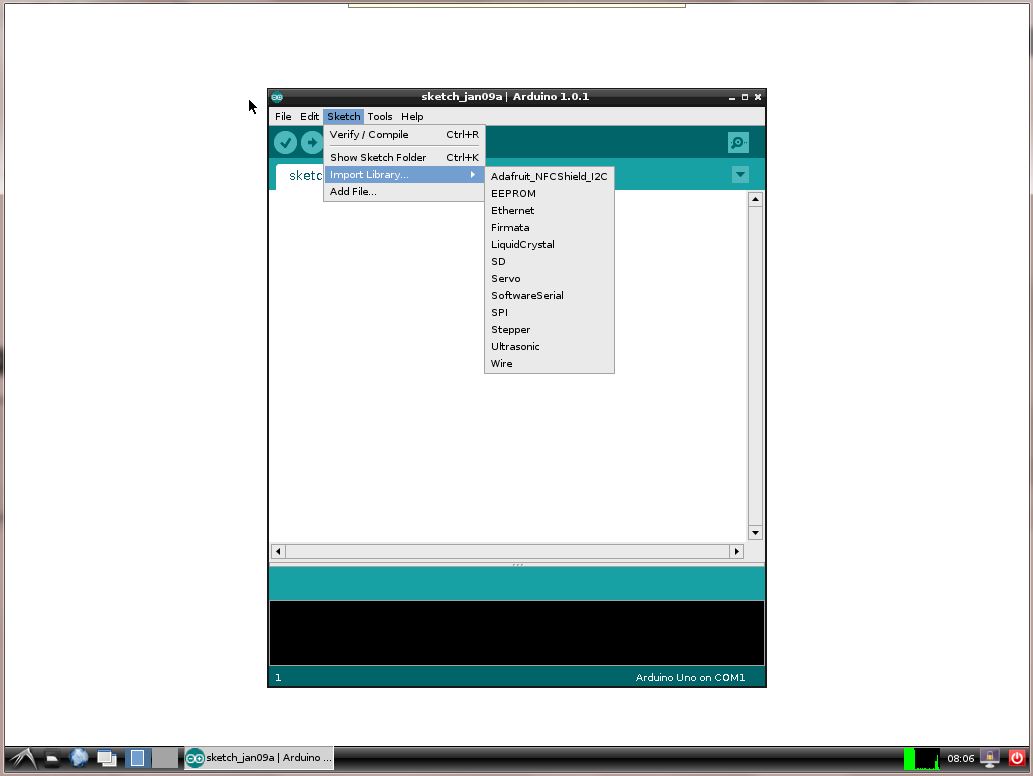Import the LiquidCrystal library

[x=549, y=244]
